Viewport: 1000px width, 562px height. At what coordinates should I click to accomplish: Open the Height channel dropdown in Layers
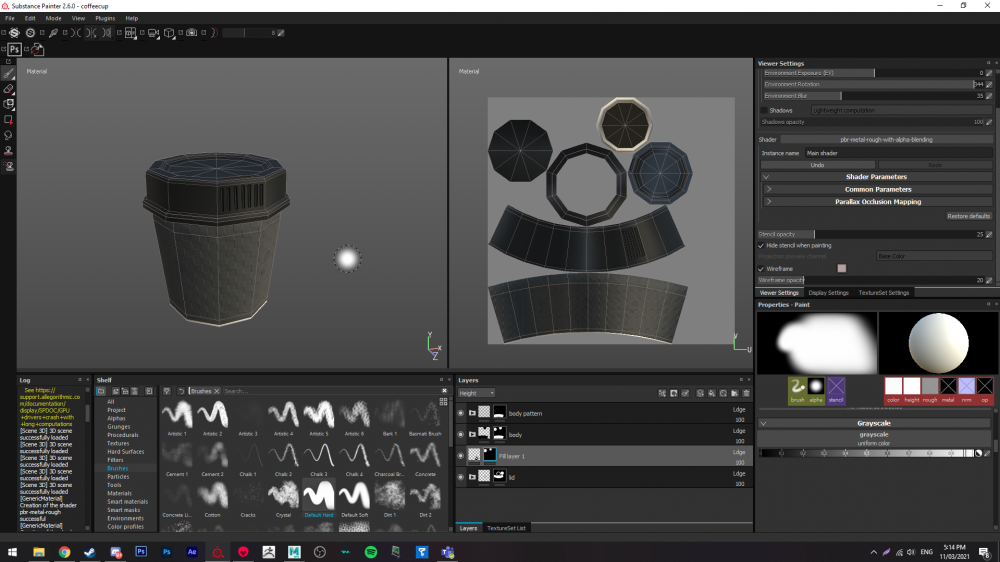[x=475, y=393]
